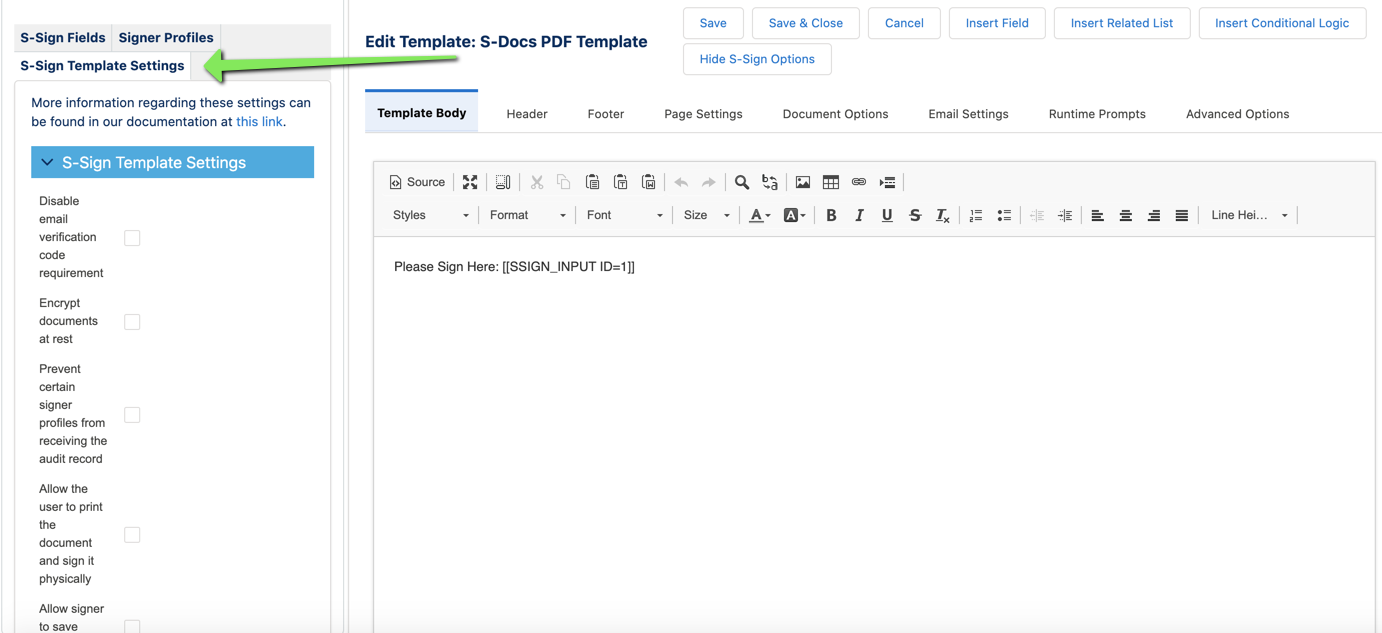Click the Save button
The image size is (1382, 633).
(x=713, y=23)
